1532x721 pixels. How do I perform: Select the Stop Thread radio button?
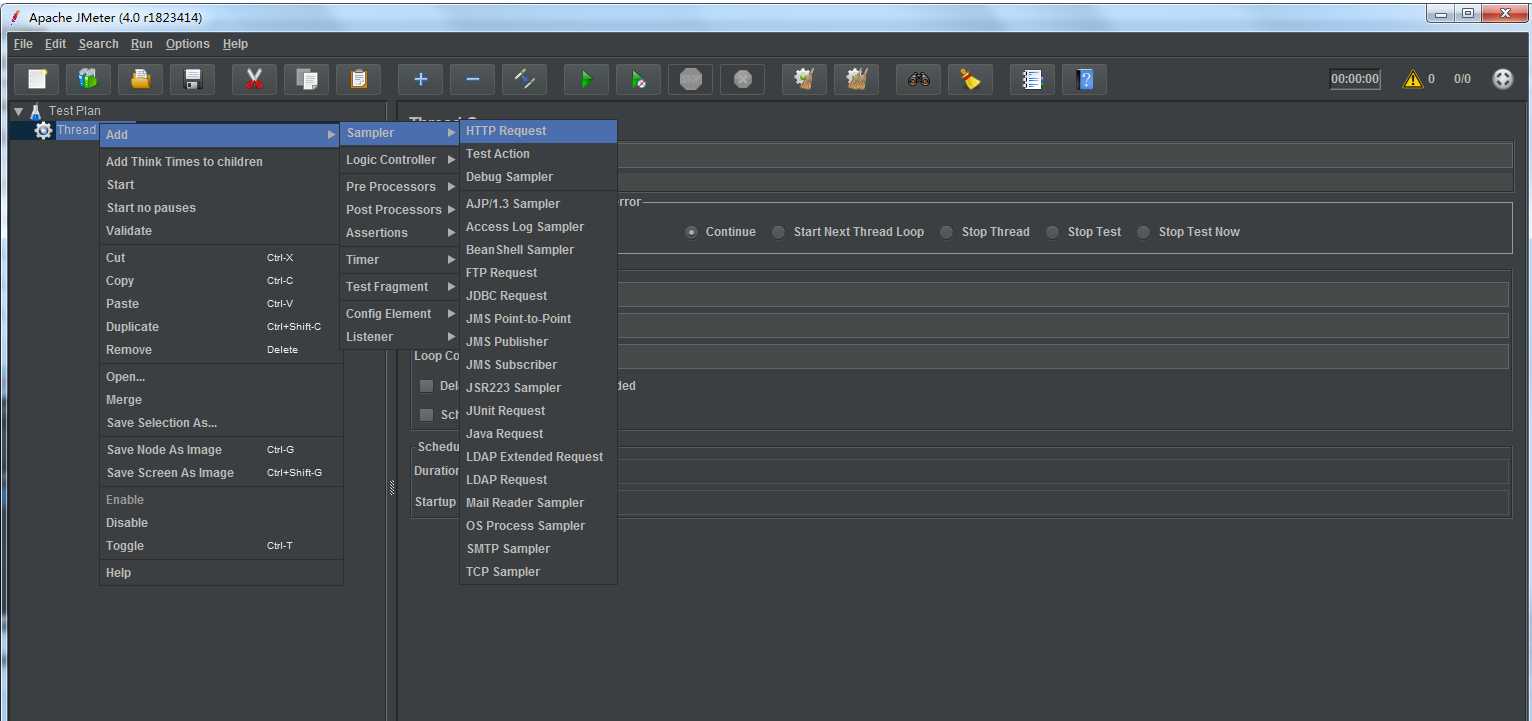click(x=946, y=232)
